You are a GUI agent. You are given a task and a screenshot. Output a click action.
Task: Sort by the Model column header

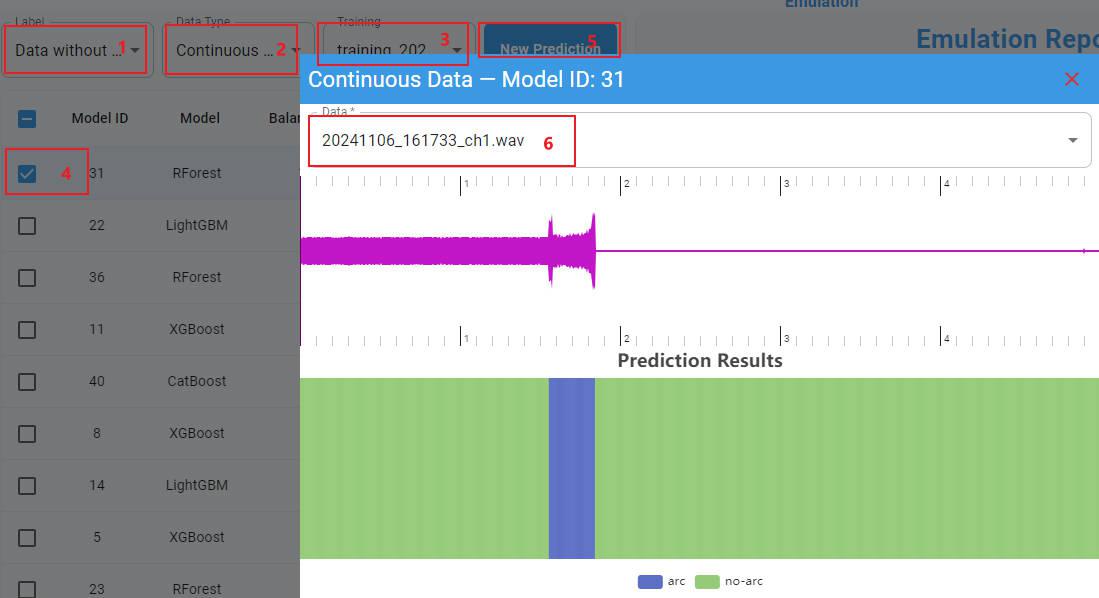pos(200,118)
